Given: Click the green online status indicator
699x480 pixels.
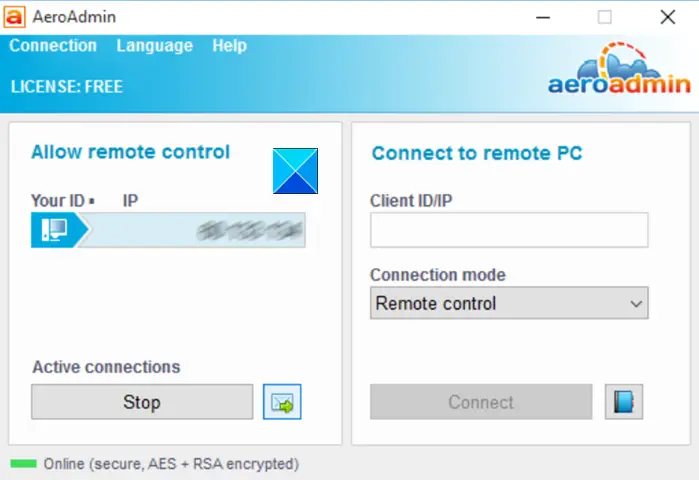Looking at the screenshot, I should coord(23,464).
